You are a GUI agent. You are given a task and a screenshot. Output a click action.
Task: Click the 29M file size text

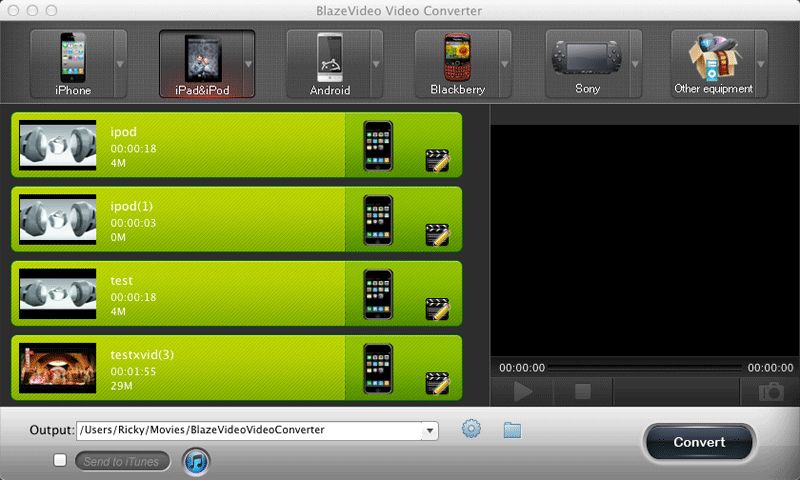click(x=121, y=386)
